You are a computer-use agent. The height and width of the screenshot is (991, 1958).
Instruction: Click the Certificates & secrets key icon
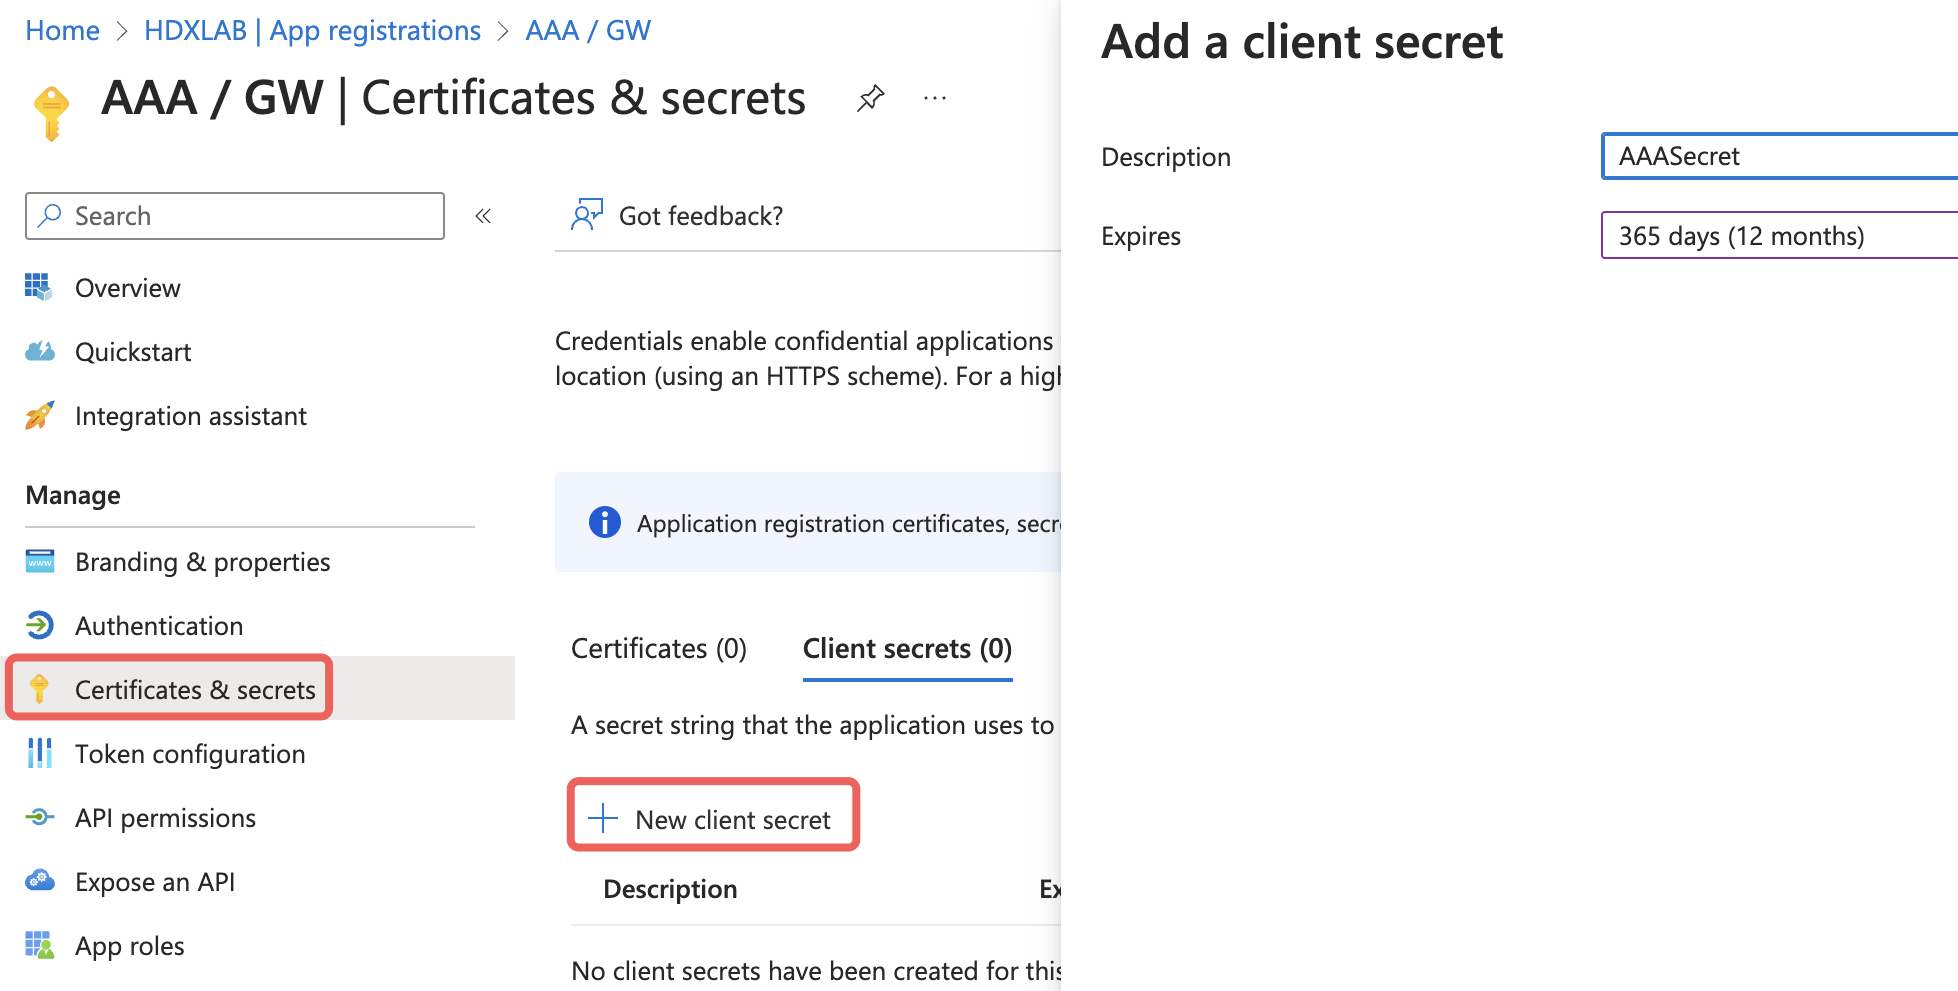39,688
